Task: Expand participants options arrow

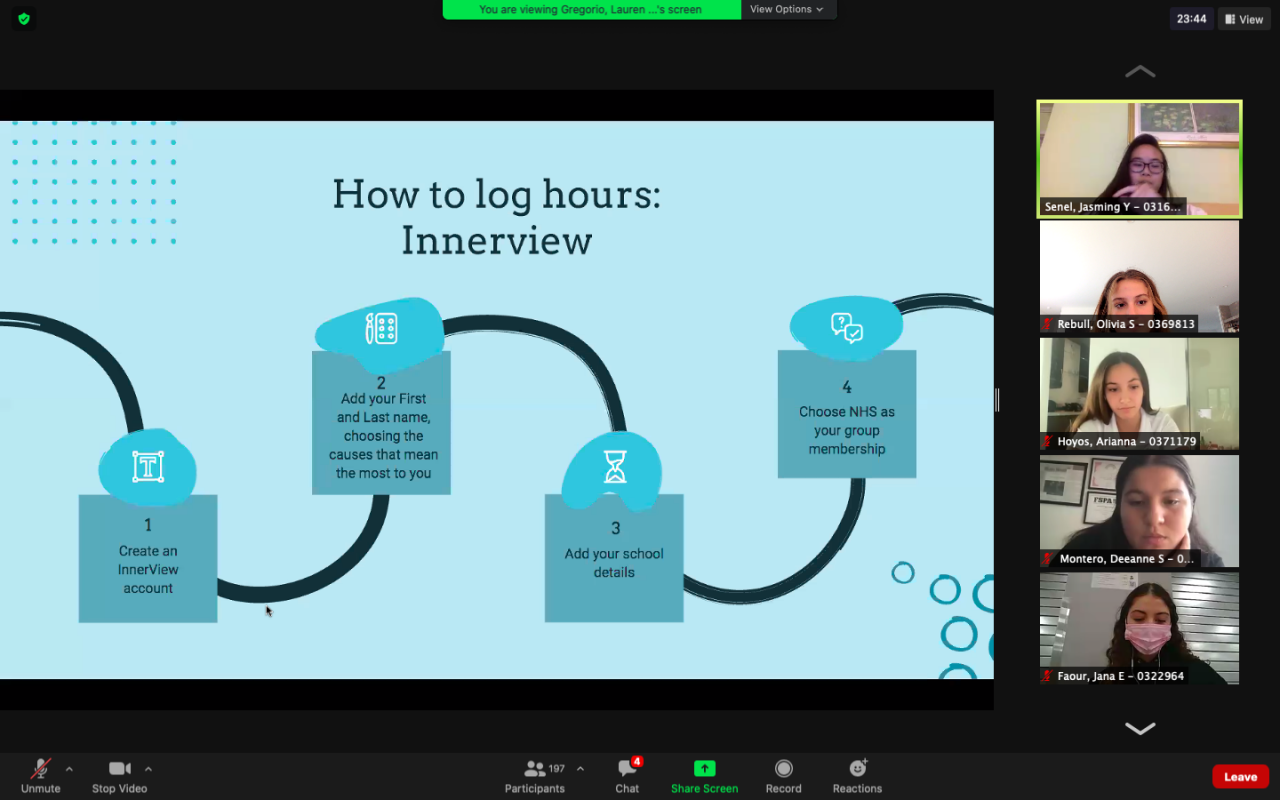Action: pos(580,769)
